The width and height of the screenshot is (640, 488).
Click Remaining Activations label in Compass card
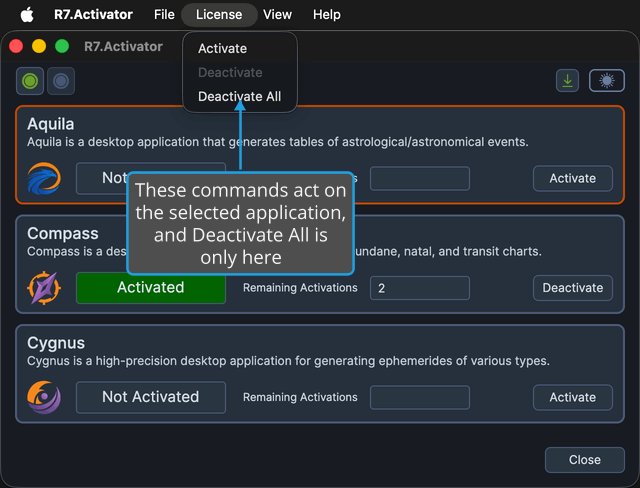[x=300, y=288]
